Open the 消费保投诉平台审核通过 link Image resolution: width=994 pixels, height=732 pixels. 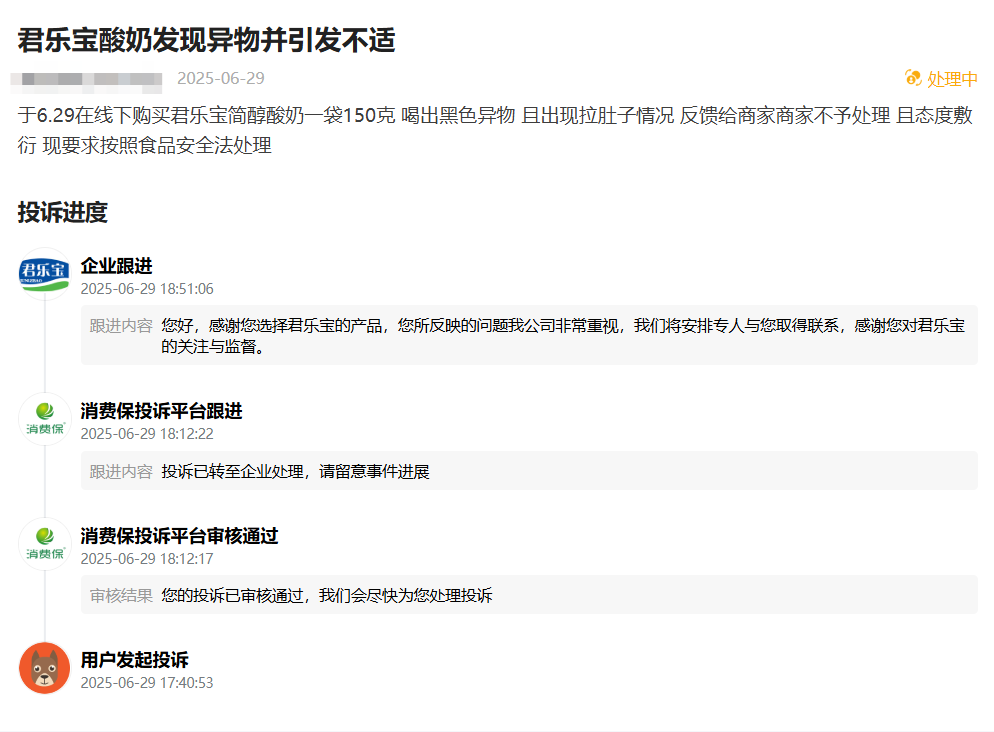point(179,536)
